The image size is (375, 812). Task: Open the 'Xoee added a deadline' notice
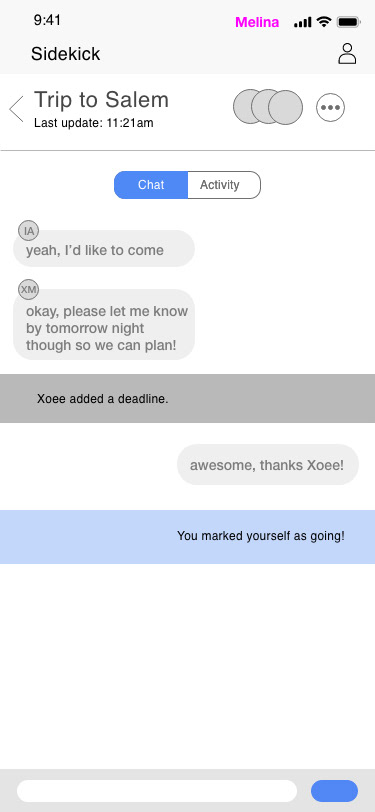point(188,399)
